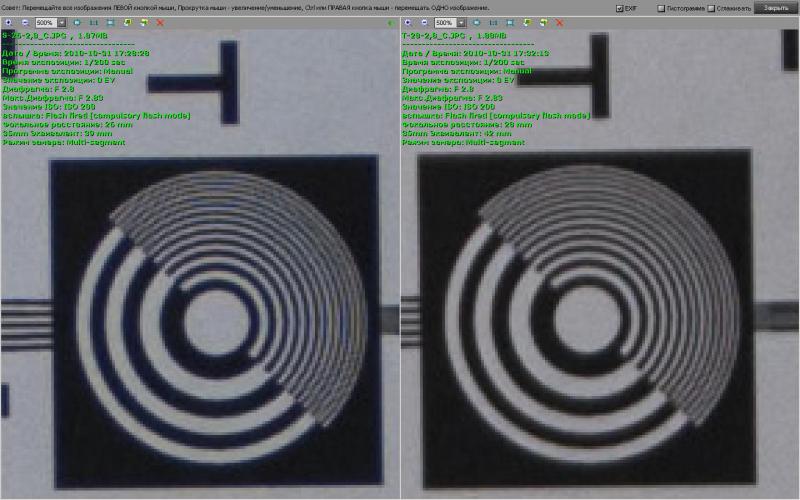Click left Flash fired line
800x500 pixels.
pos(96,116)
